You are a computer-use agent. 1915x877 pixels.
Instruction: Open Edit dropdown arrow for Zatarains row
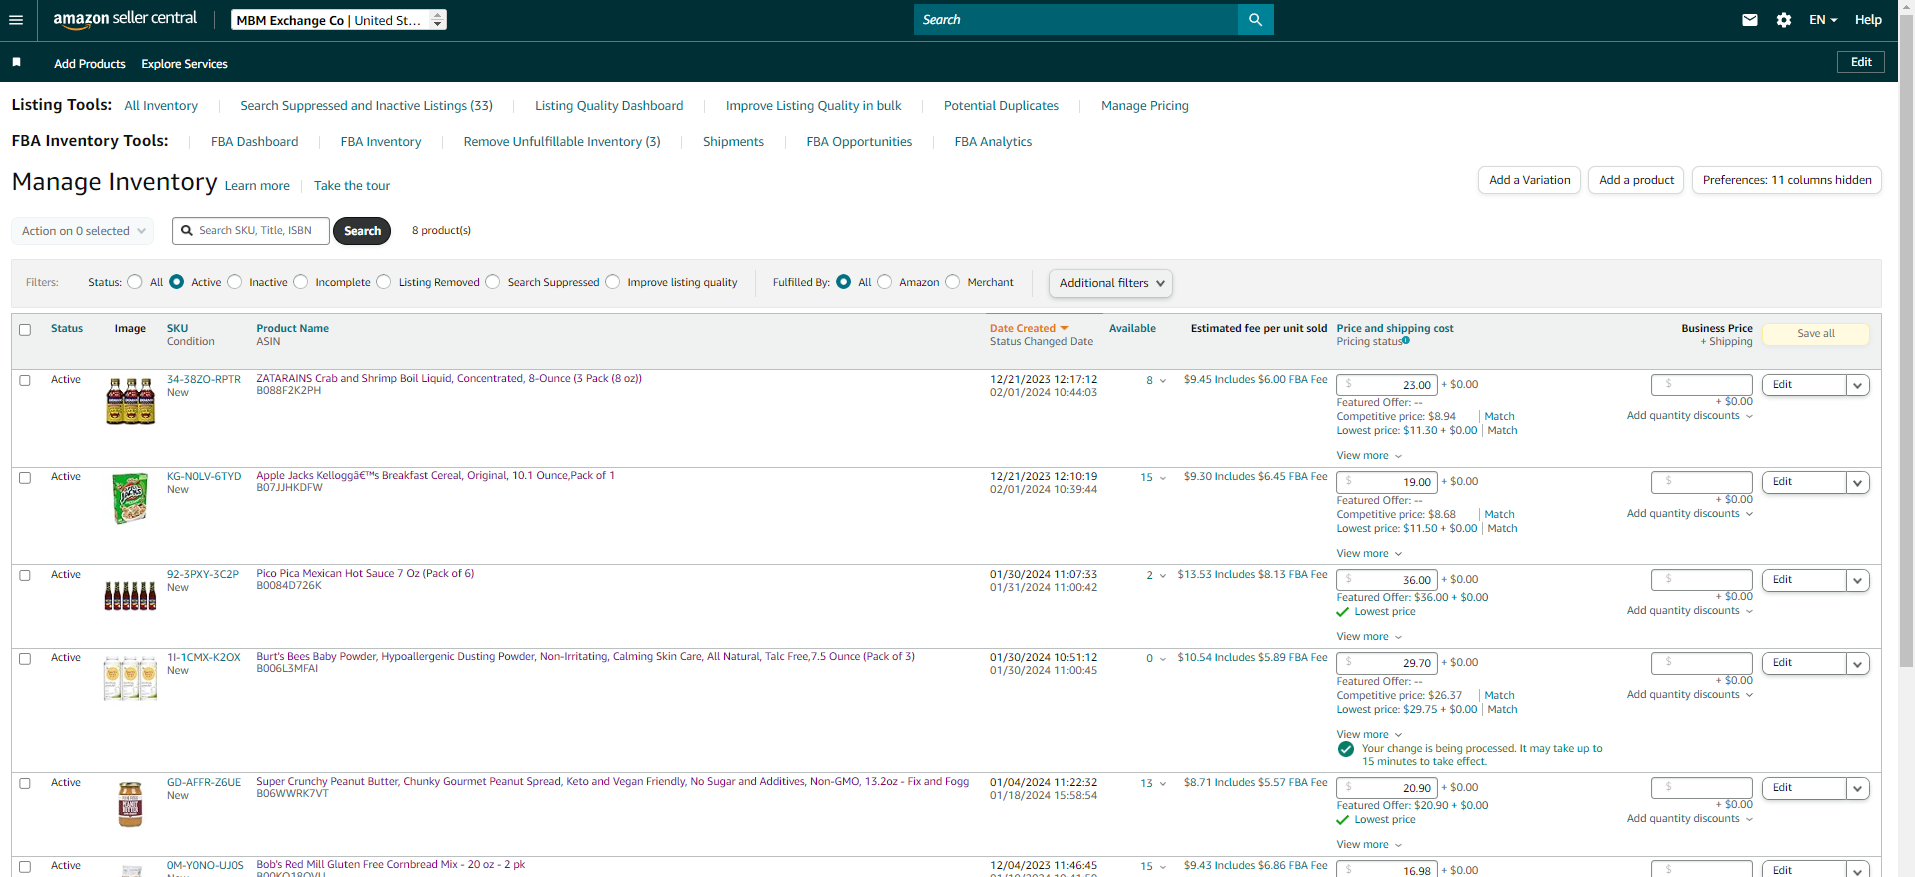1858,385
